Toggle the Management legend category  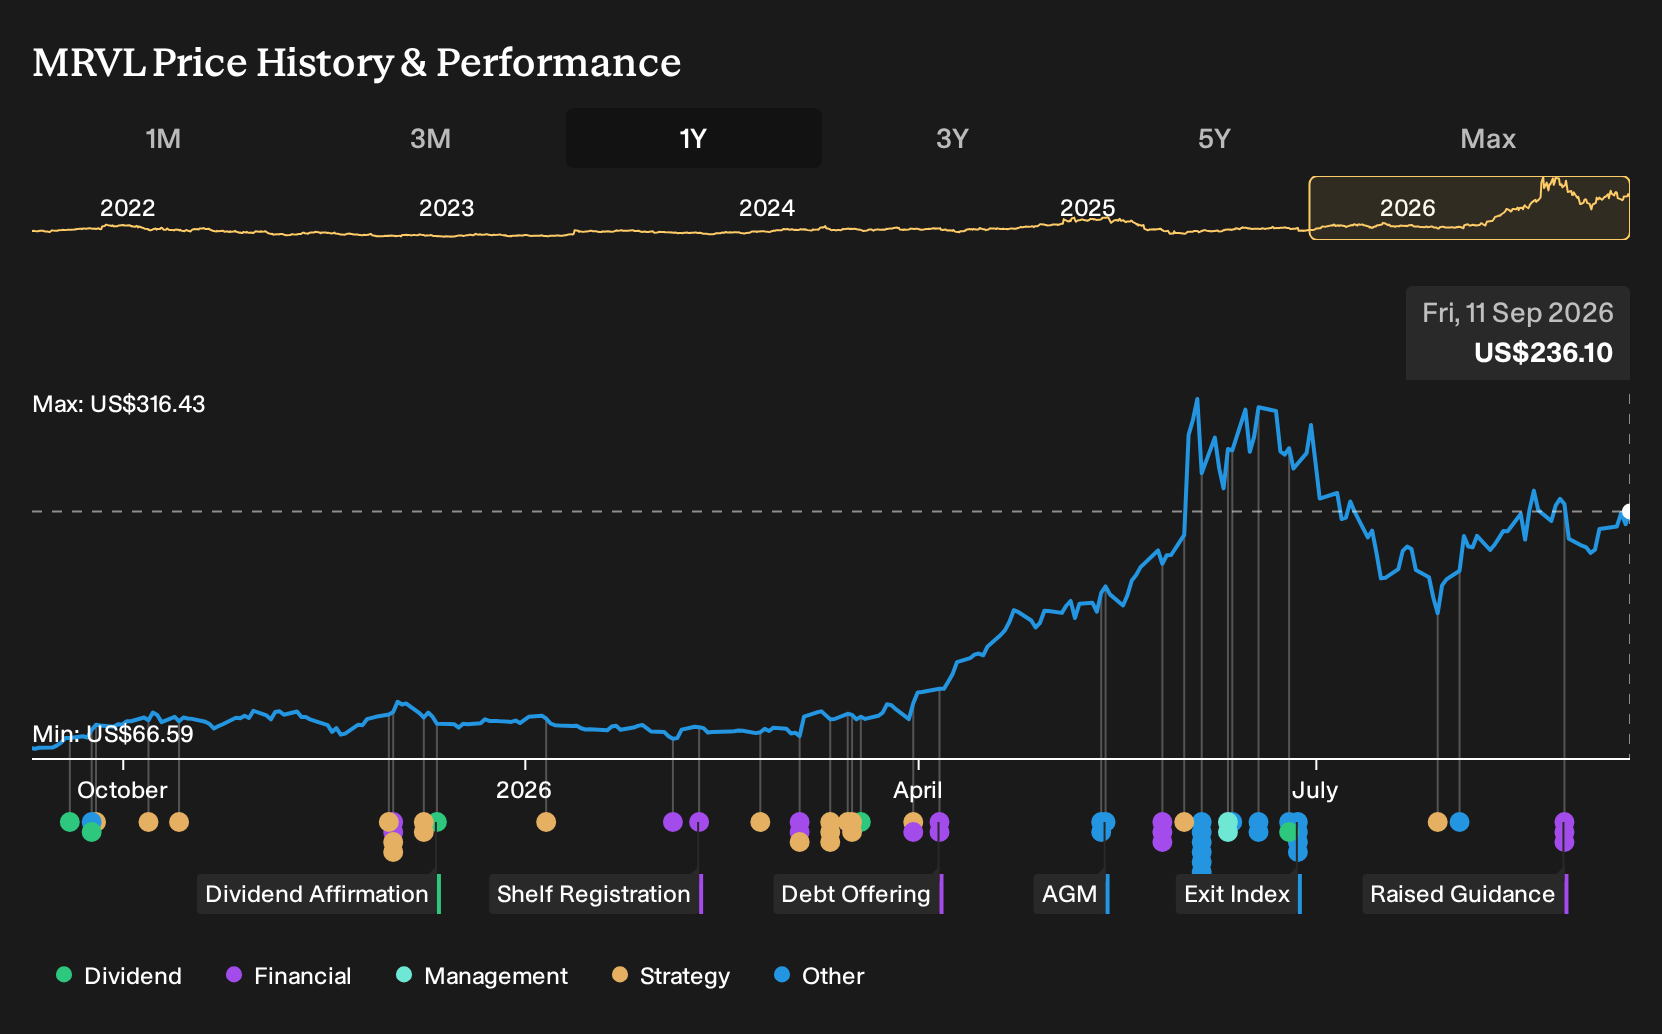(482, 975)
